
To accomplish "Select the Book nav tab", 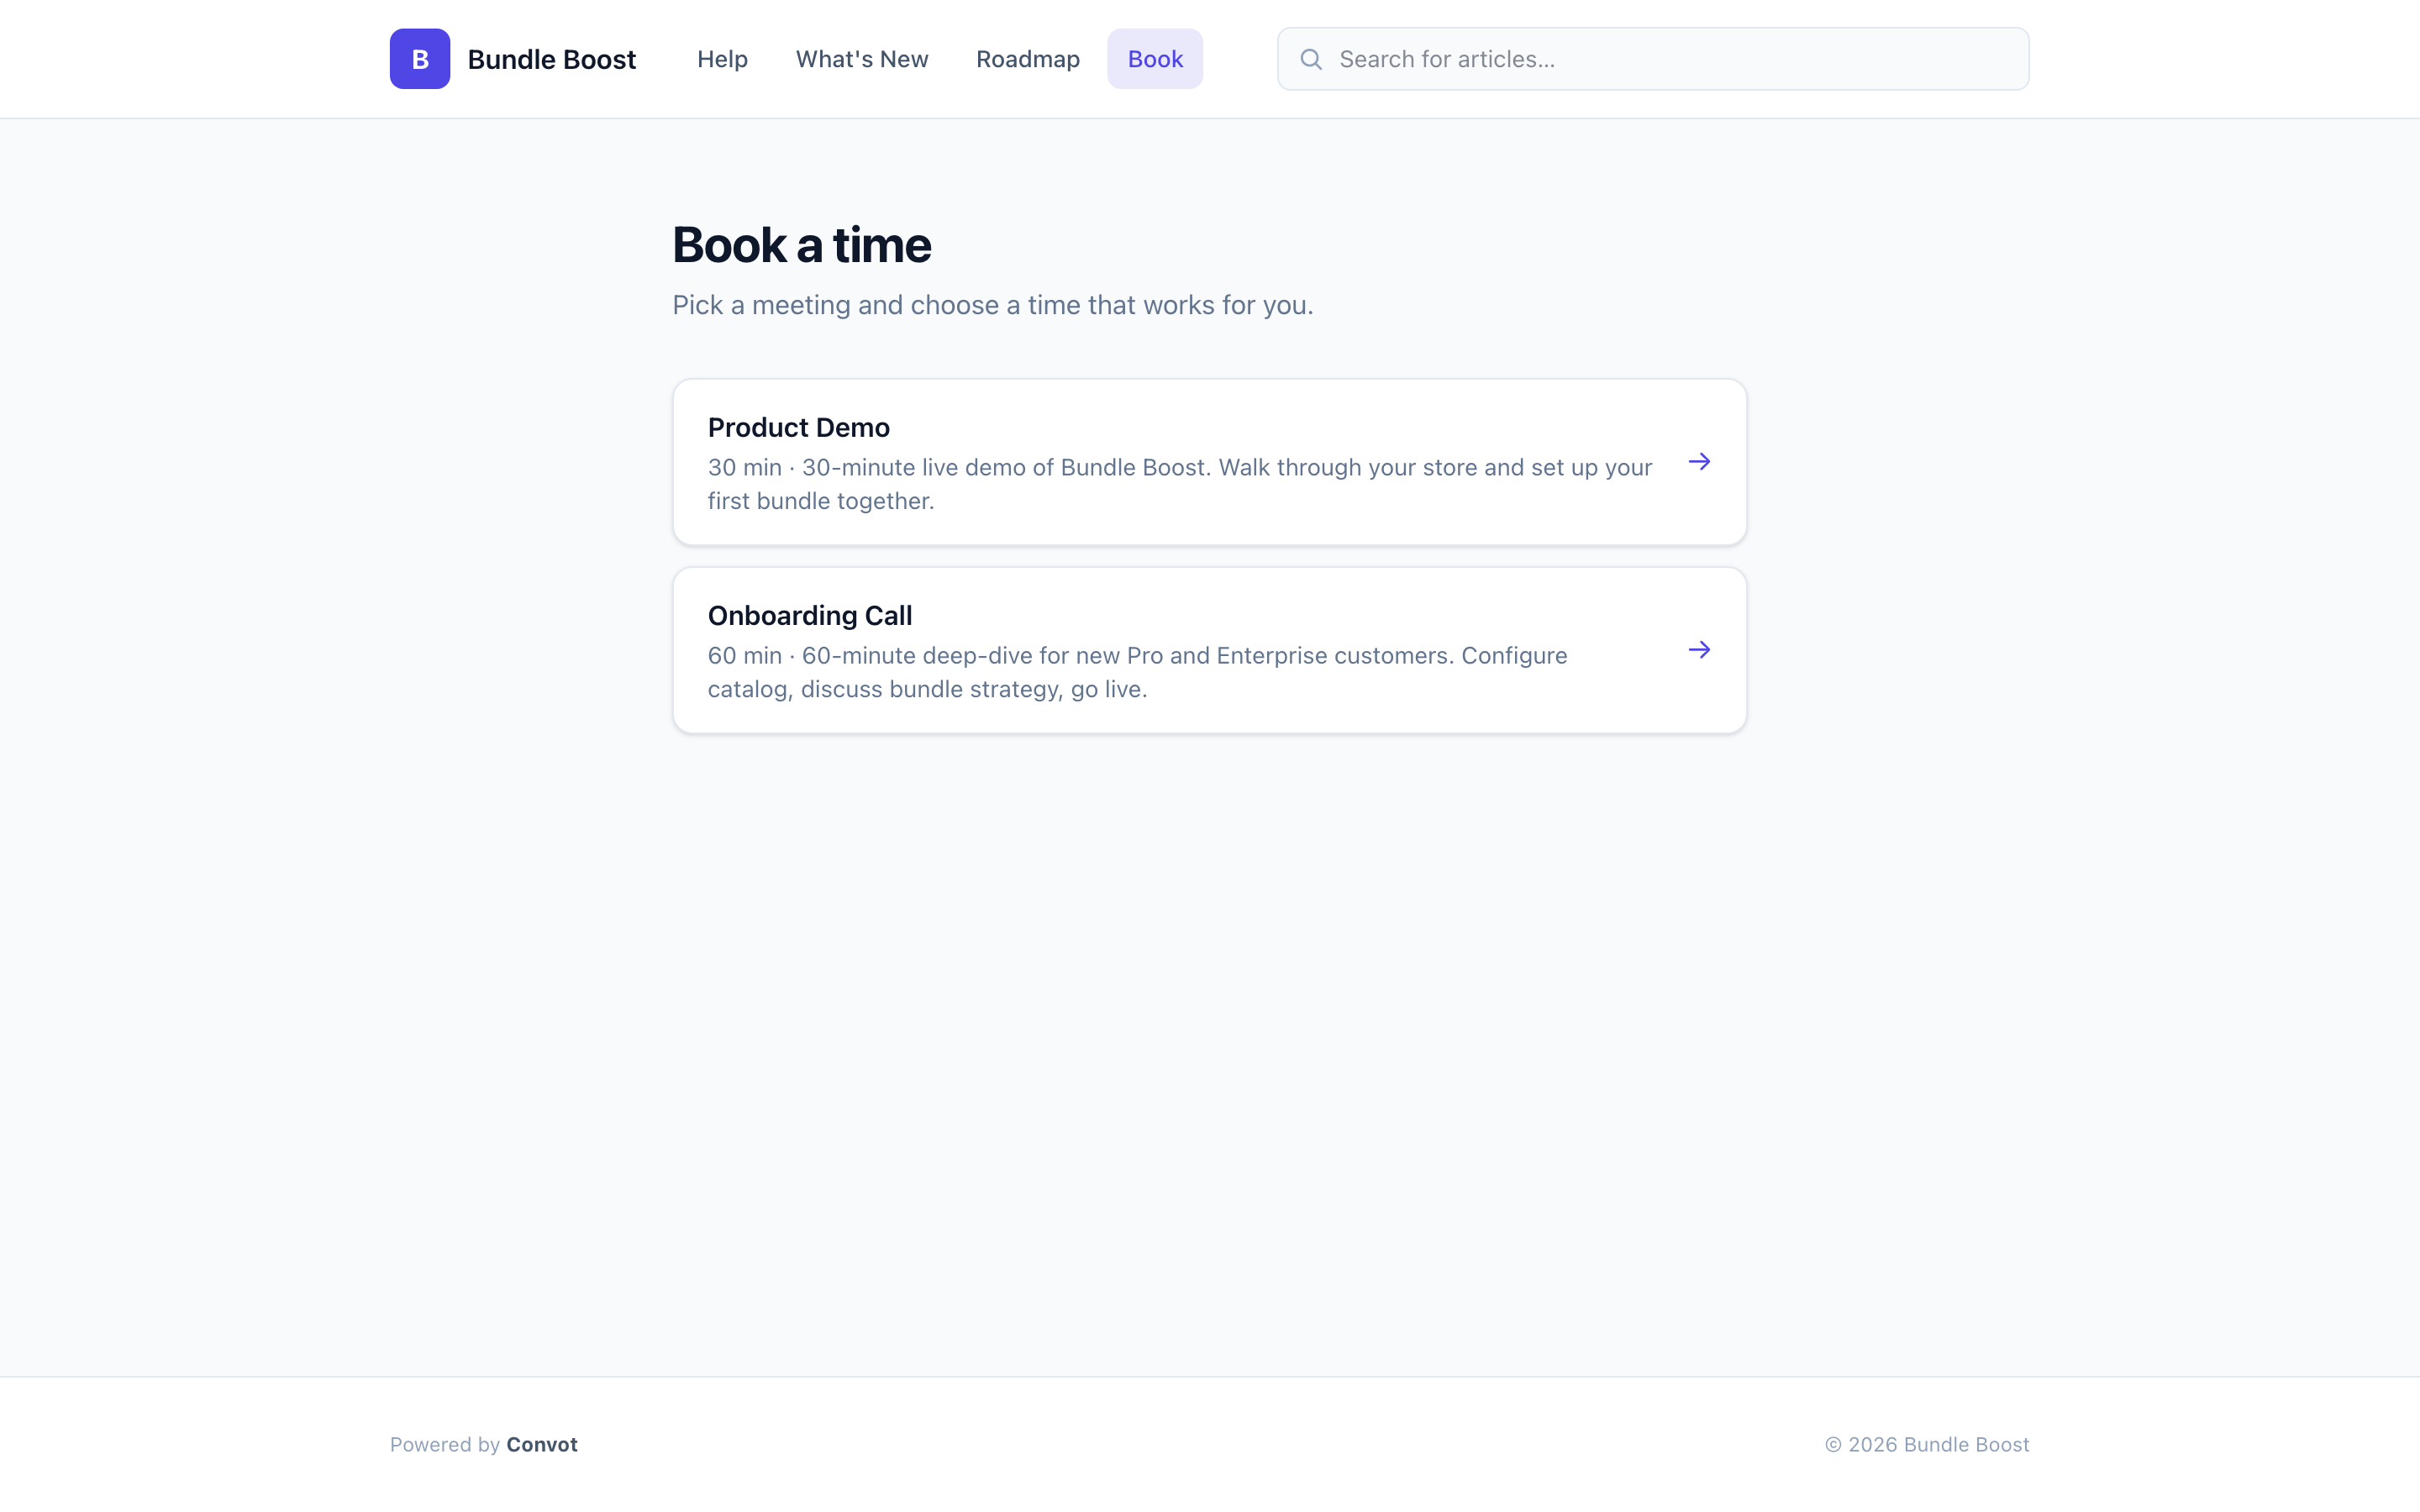I will (1155, 59).
